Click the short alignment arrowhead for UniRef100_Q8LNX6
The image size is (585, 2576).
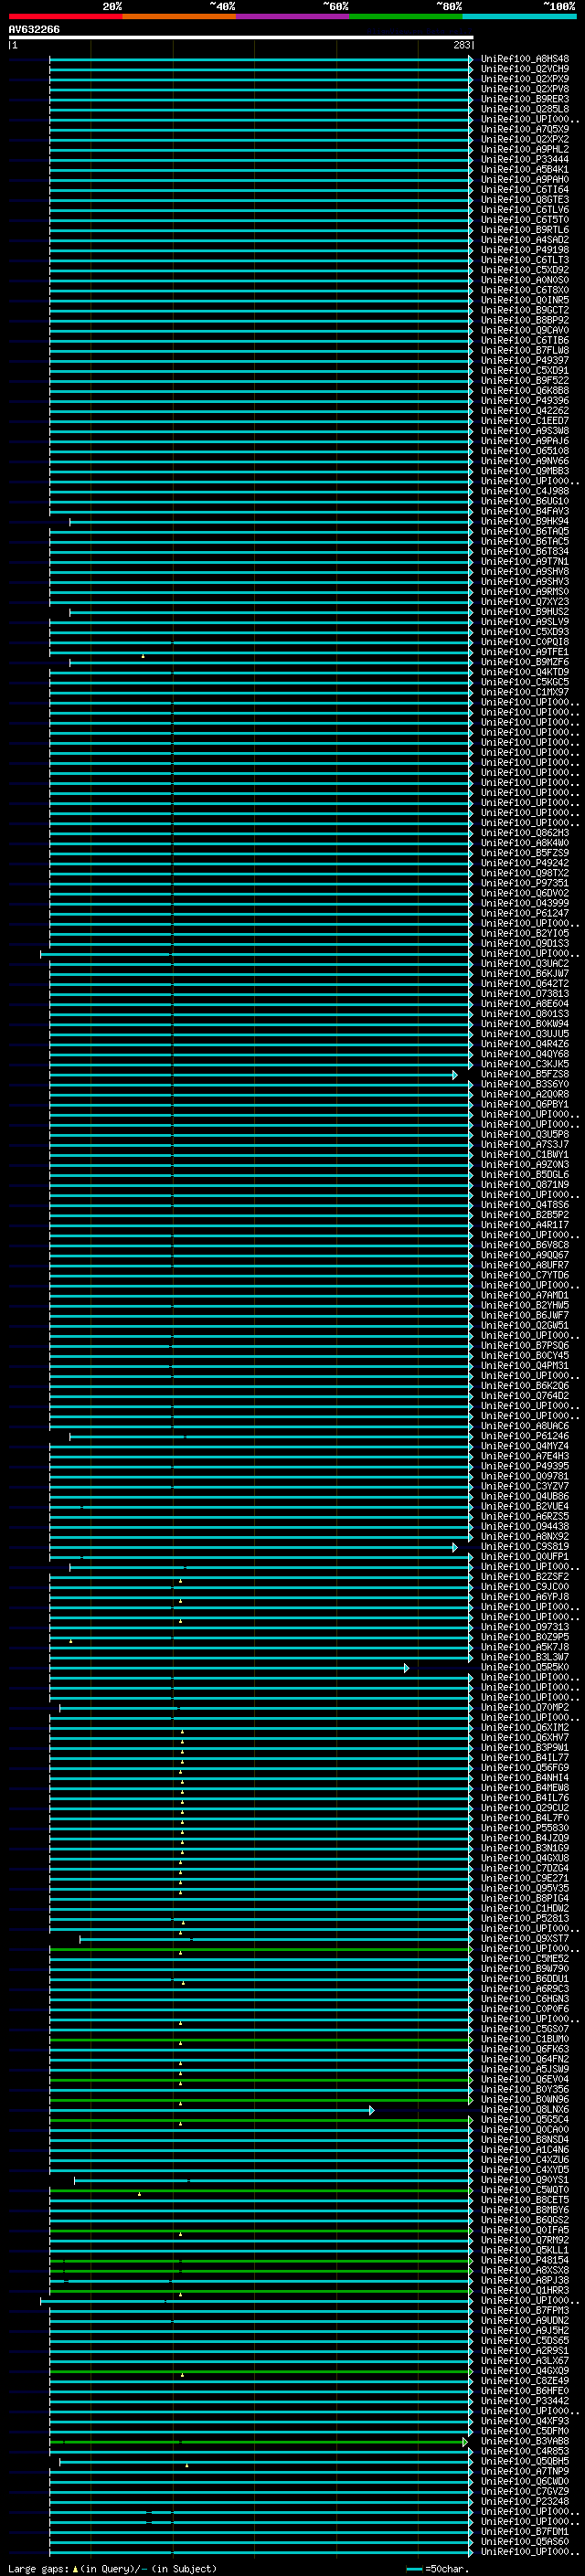click(372, 2110)
